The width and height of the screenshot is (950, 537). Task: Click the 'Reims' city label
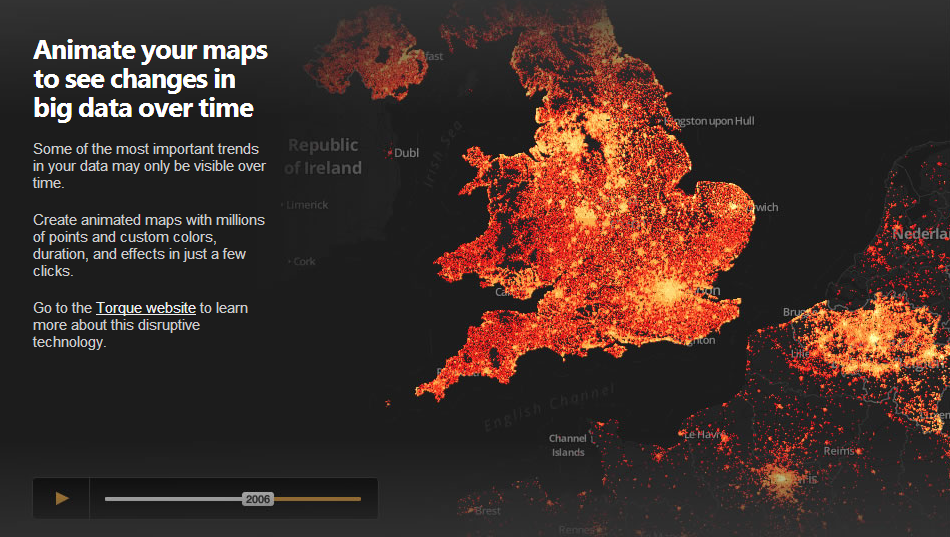tap(839, 450)
